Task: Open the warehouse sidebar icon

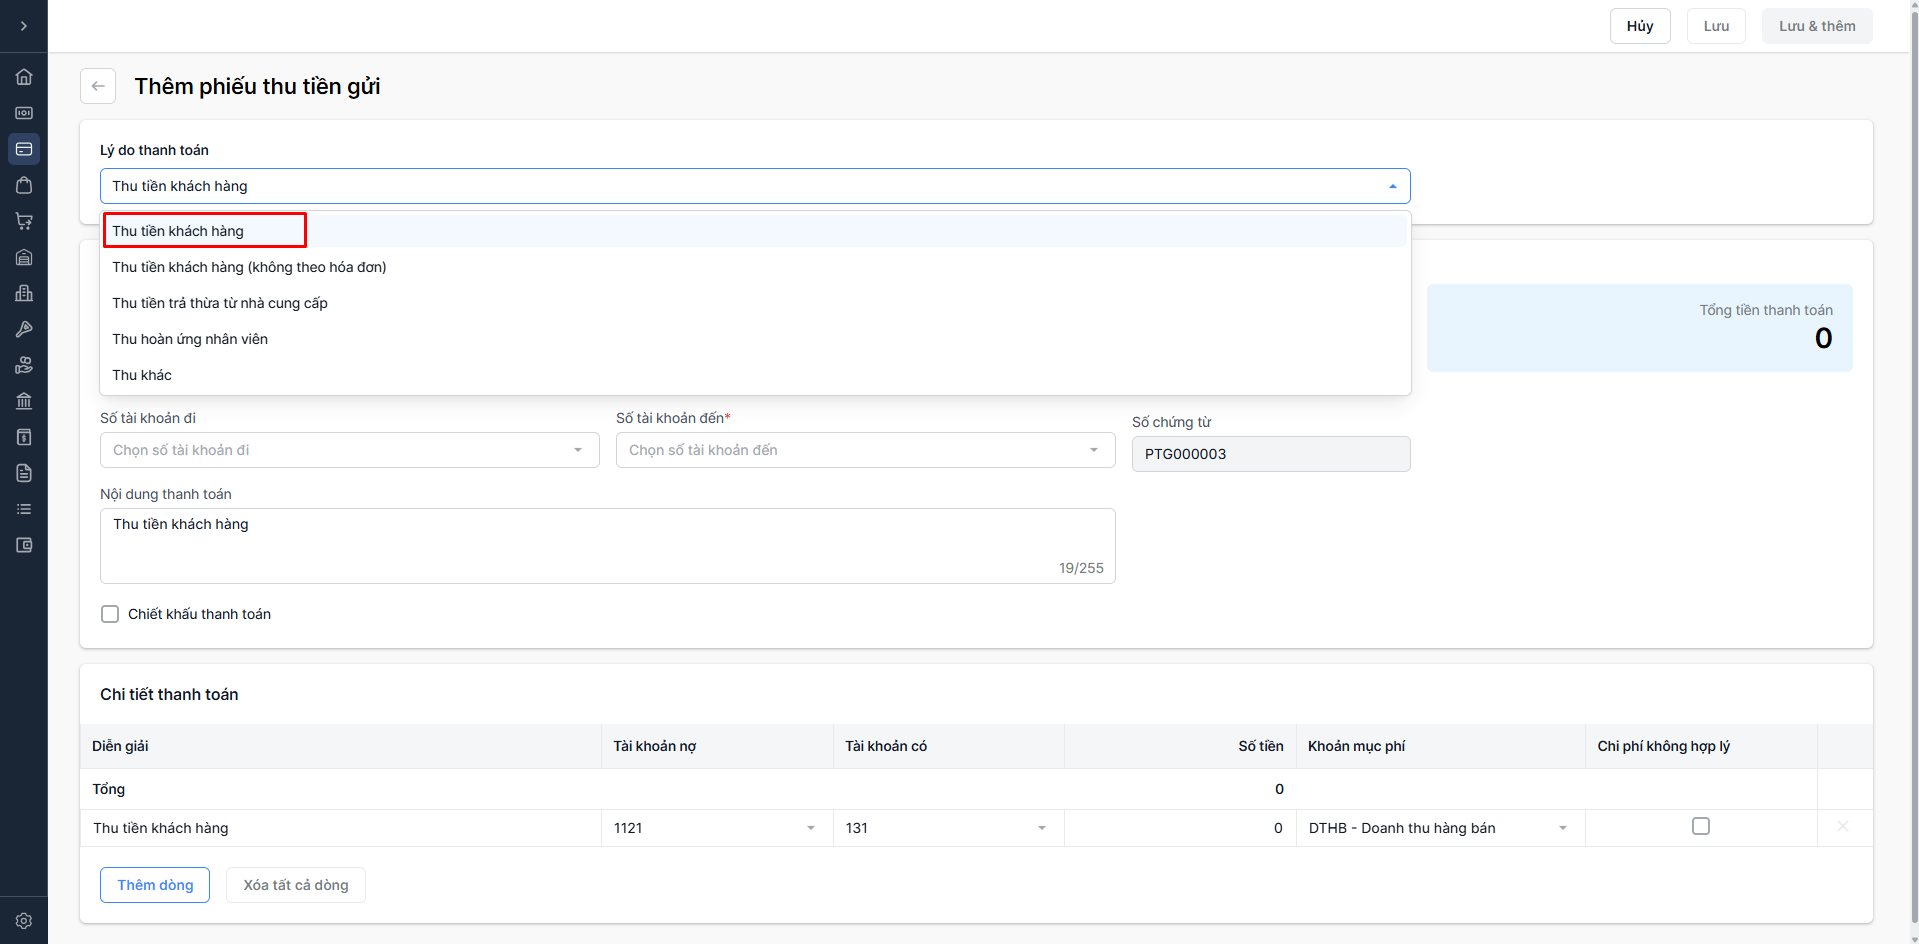Action: pyautogui.click(x=24, y=257)
